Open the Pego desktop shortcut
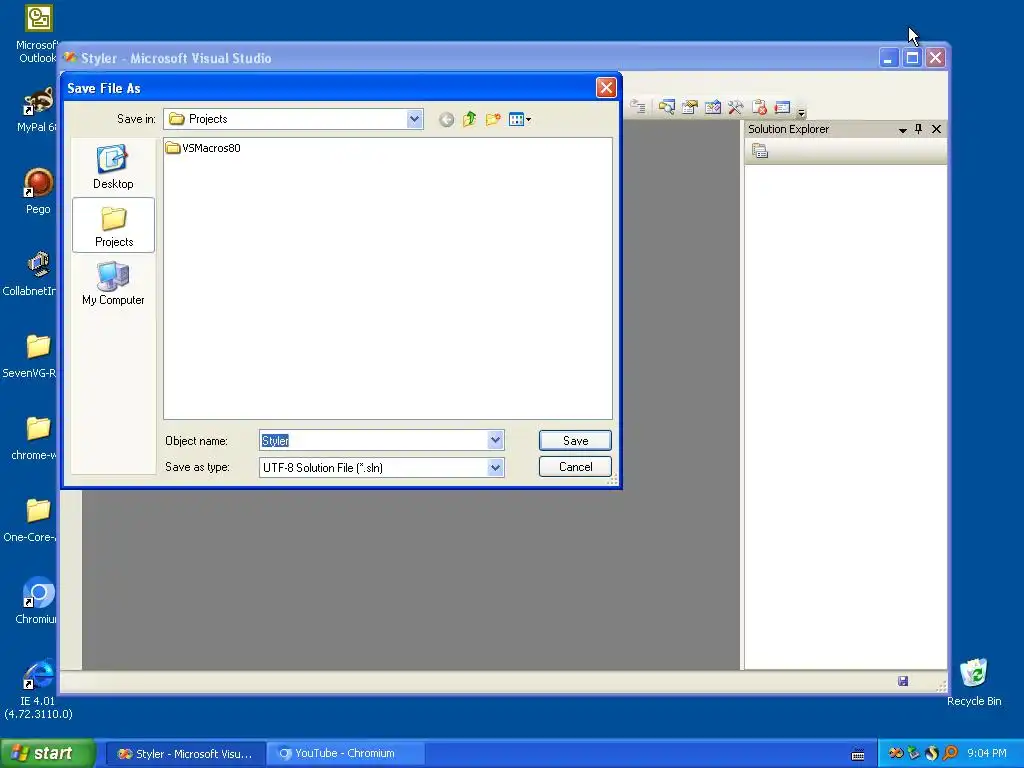The height and width of the screenshot is (768, 1024). (x=38, y=191)
